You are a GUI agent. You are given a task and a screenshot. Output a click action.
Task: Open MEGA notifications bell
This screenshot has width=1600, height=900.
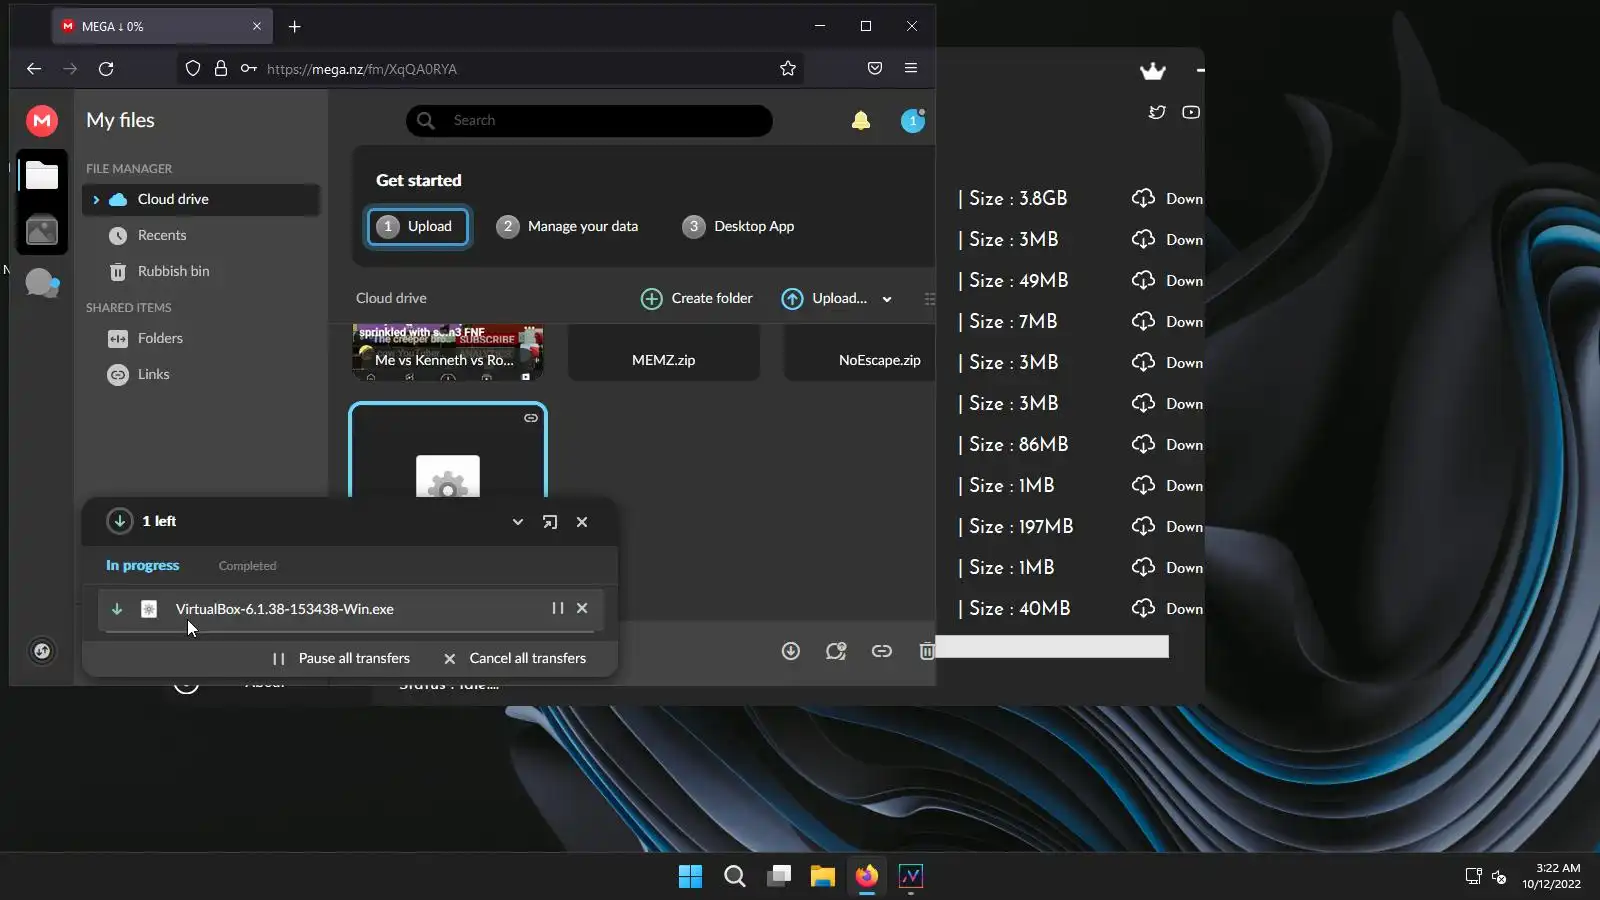pos(861,121)
